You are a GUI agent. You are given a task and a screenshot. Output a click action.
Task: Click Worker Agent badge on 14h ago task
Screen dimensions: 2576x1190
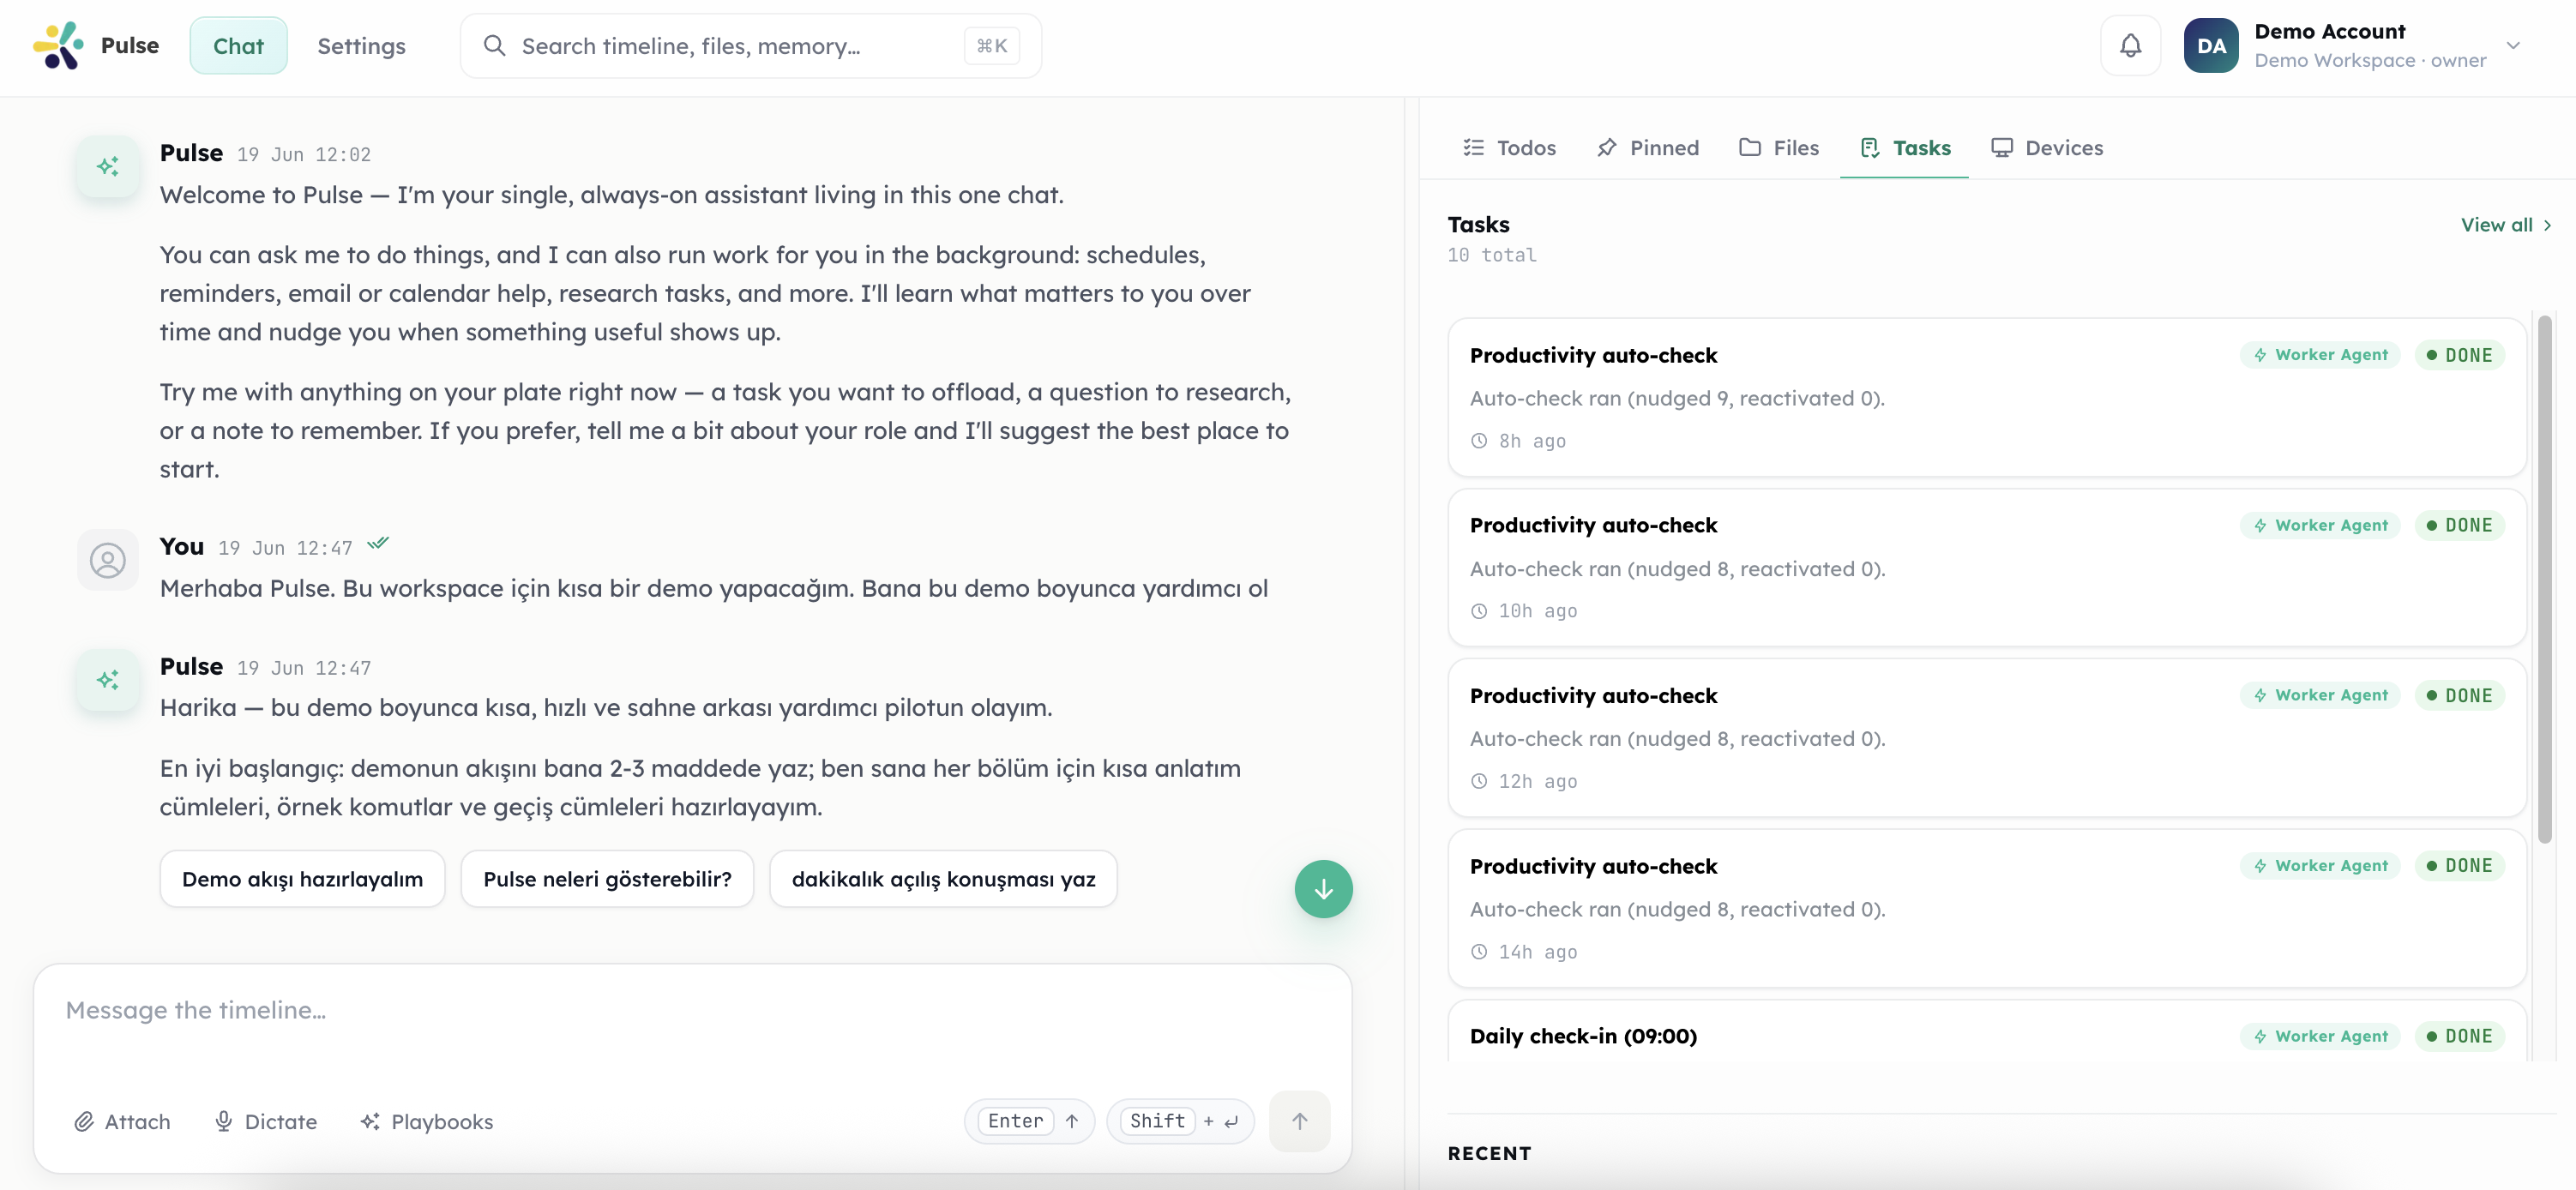point(2320,866)
